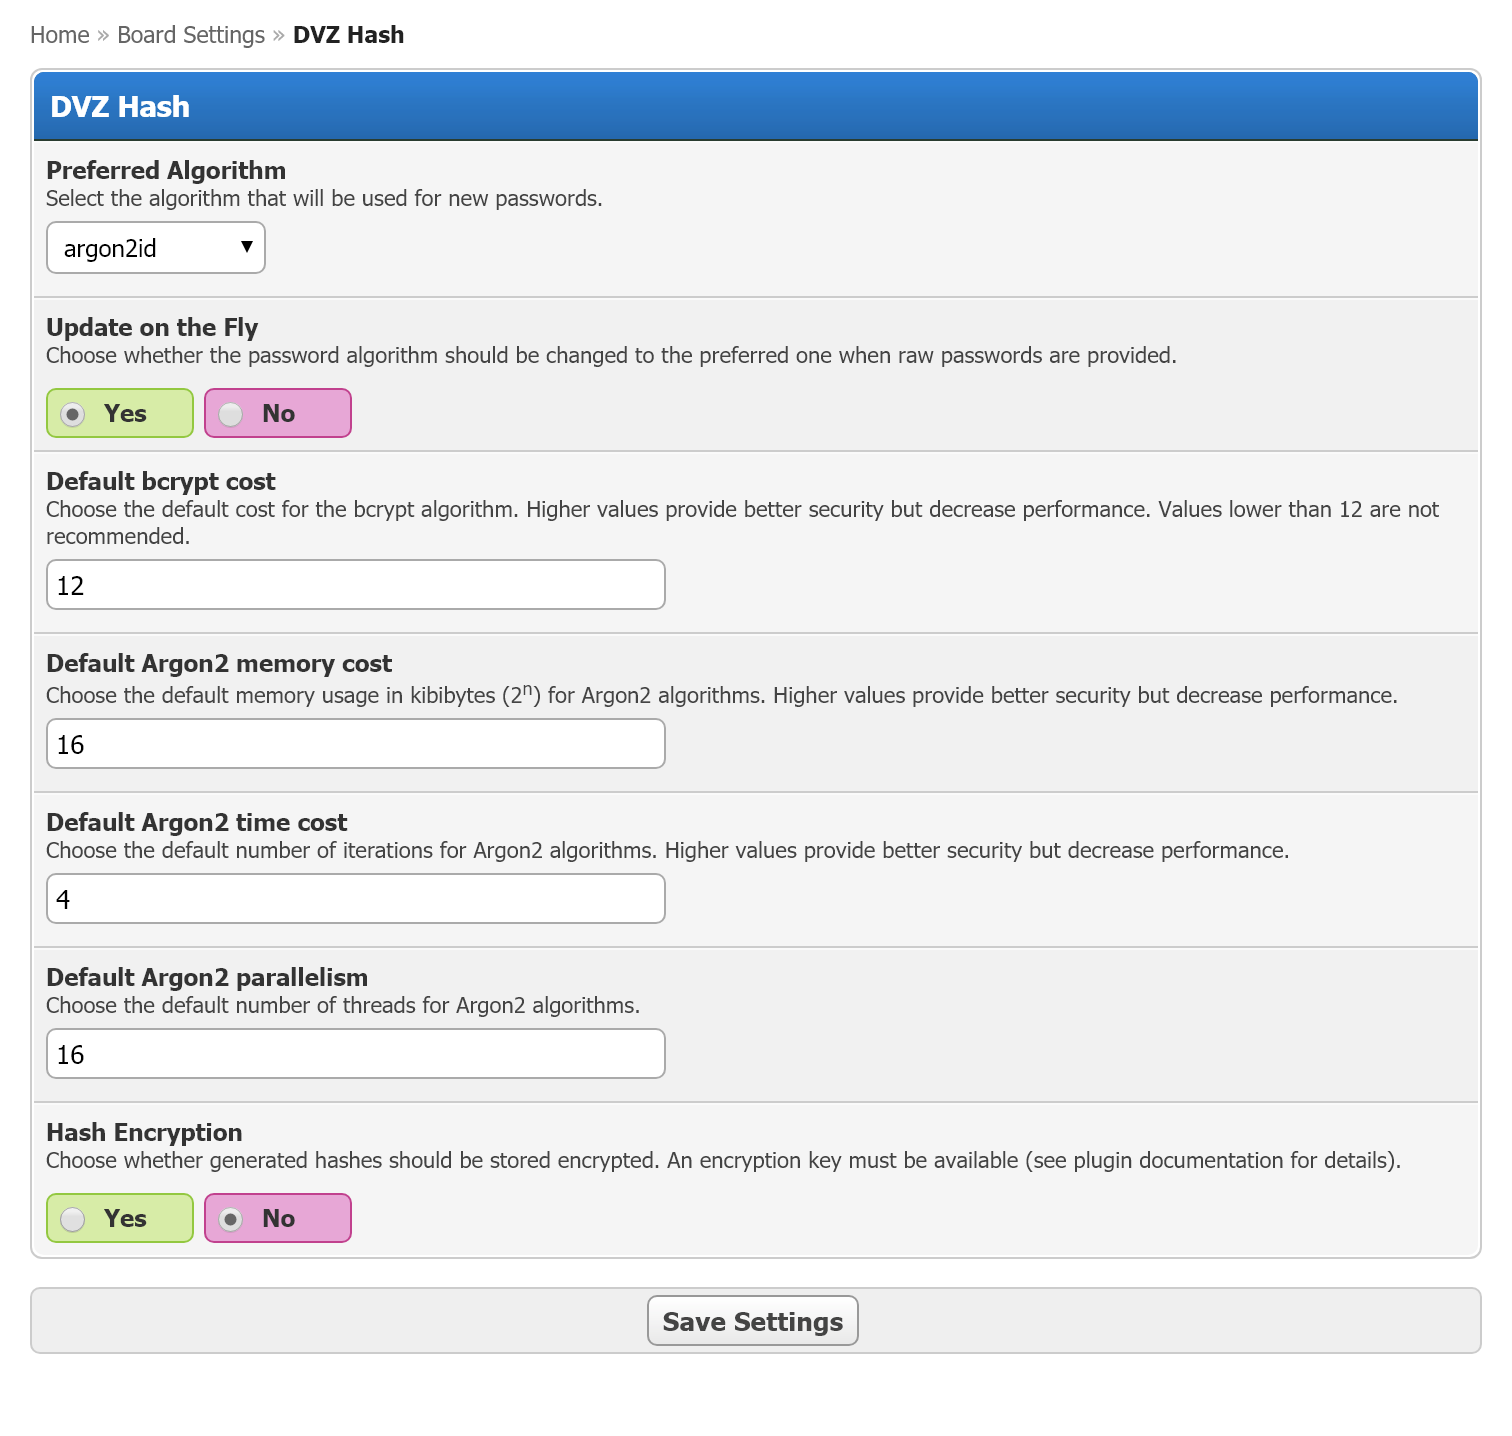Screen dimensions: 1512x1436
Task: Click the DVZ Hash breadcrumb item
Action: [x=348, y=35]
